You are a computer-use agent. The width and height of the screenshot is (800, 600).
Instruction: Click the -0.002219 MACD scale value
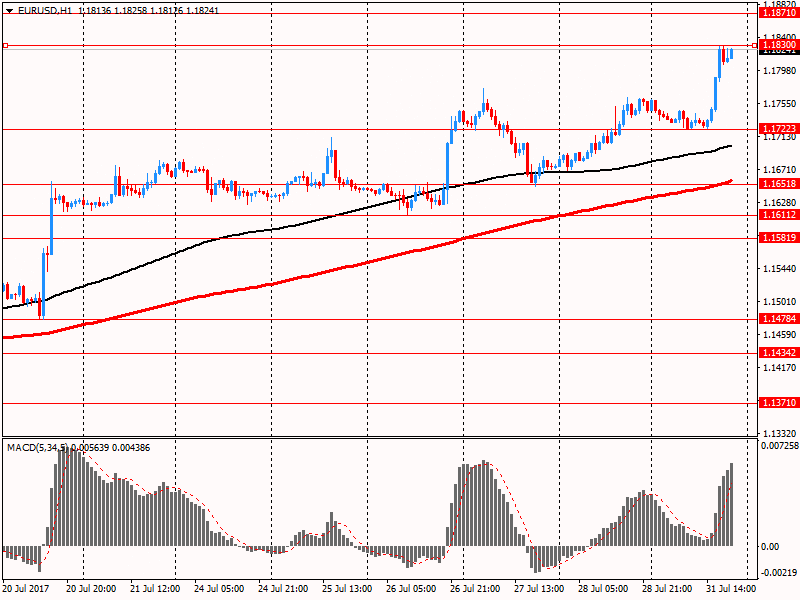coord(779,572)
